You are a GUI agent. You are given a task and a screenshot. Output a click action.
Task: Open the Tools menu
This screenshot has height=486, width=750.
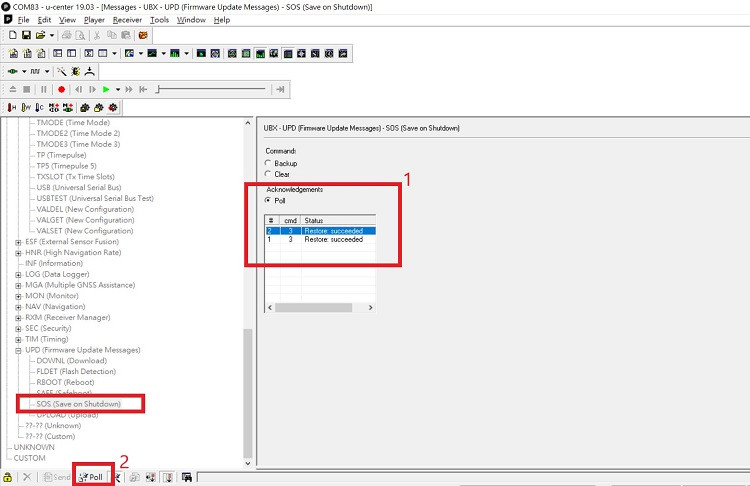159,20
